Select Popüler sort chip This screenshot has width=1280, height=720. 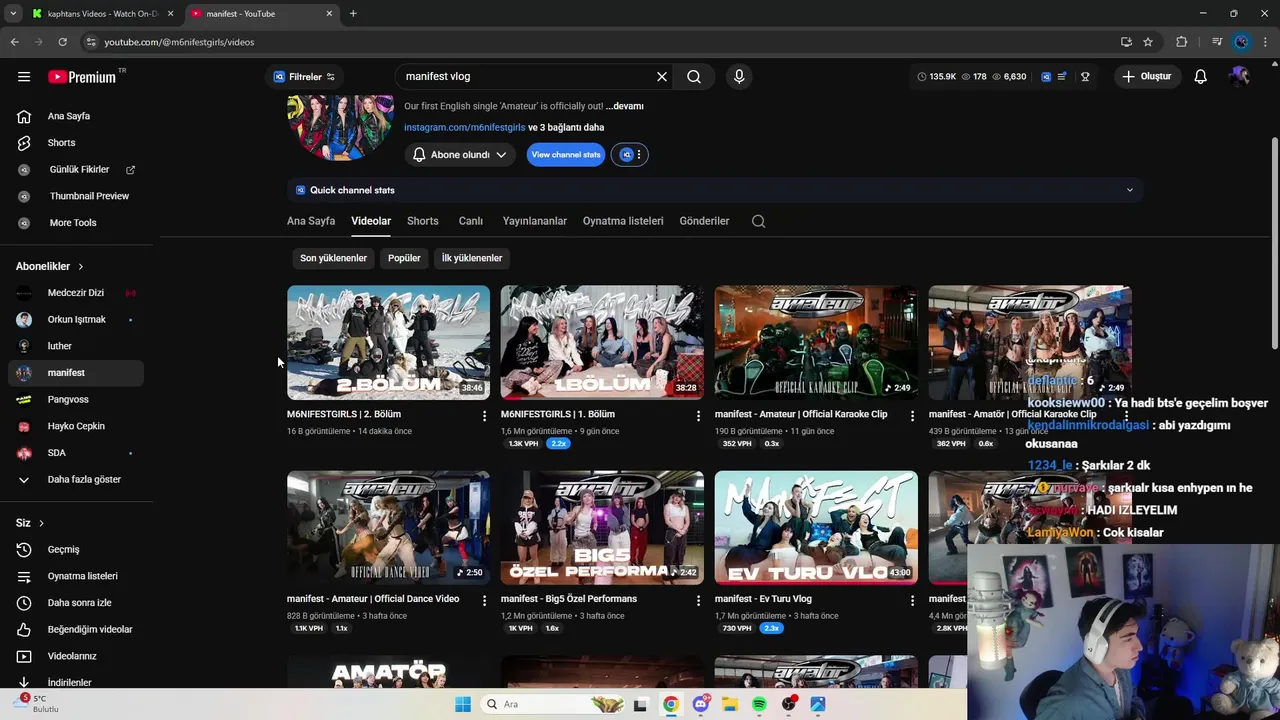point(404,258)
